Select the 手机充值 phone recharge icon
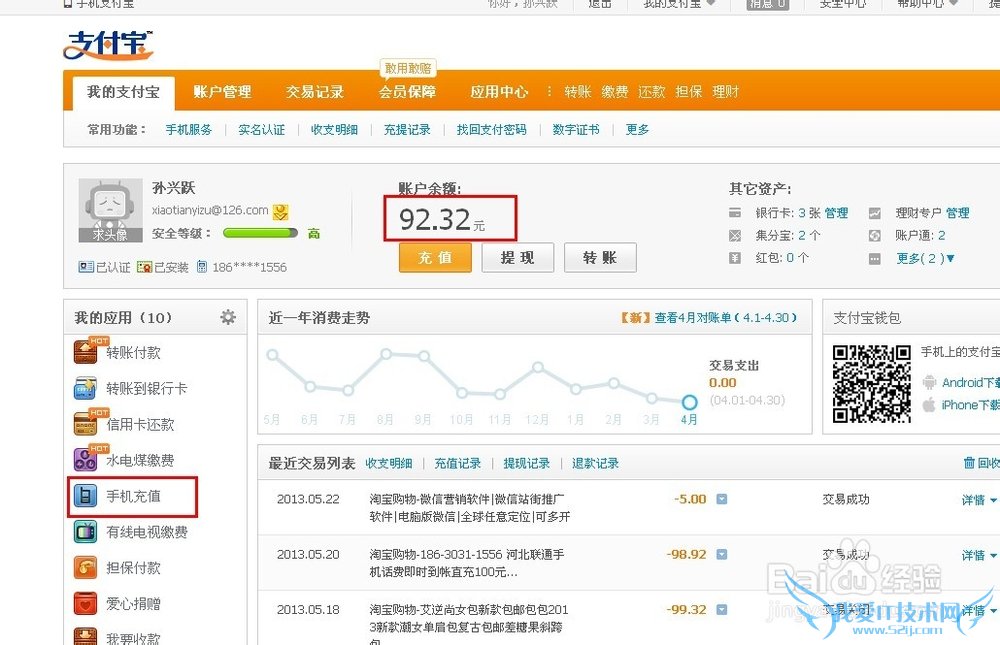 (86, 496)
